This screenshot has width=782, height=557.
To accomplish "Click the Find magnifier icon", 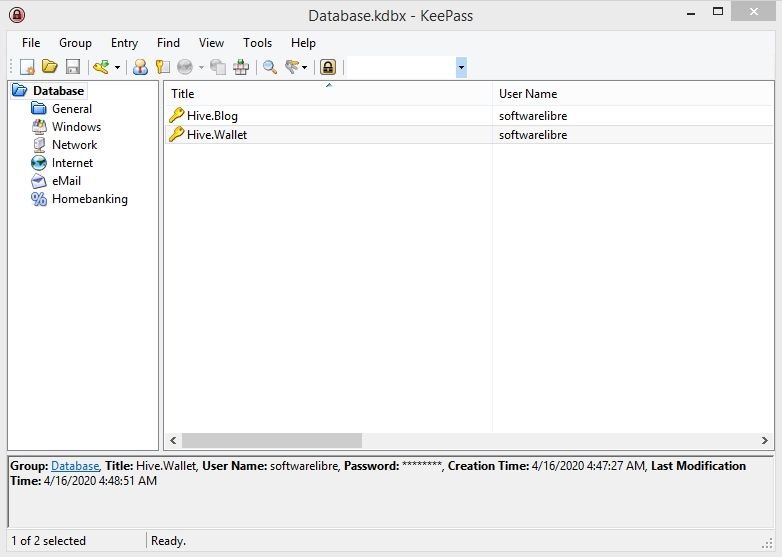I will click(x=270, y=67).
